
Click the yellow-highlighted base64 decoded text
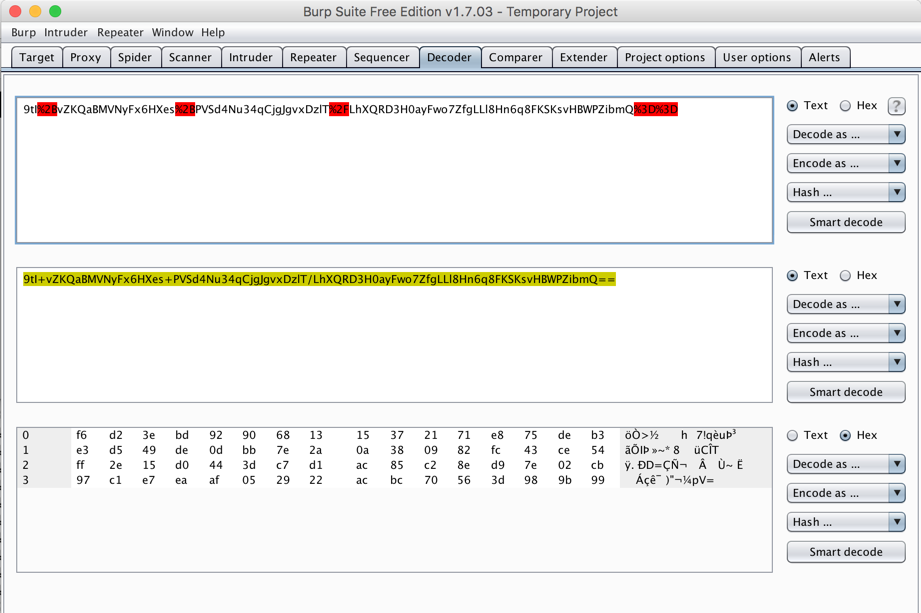coord(320,279)
